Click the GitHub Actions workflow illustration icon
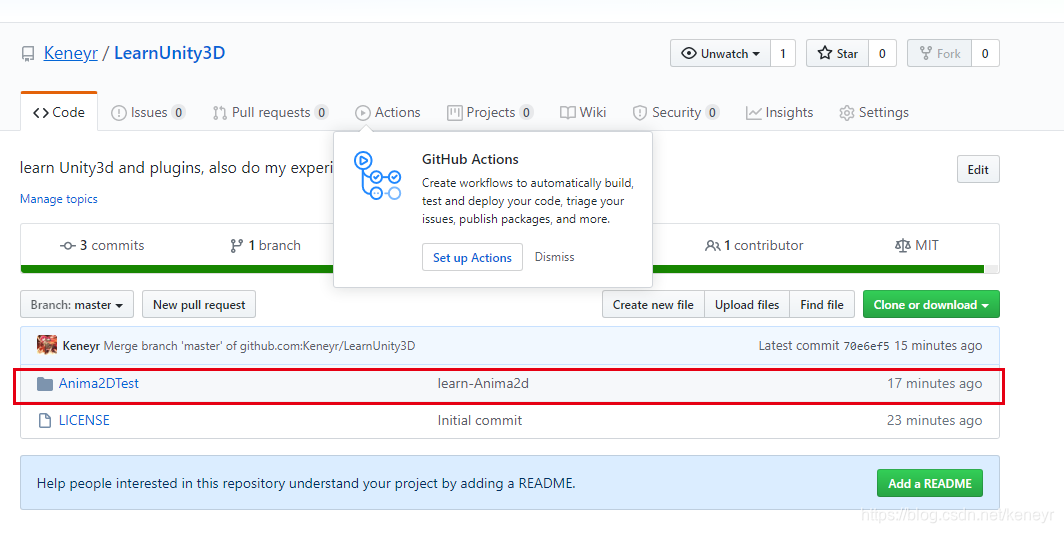The image size is (1064, 533). tap(377, 176)
